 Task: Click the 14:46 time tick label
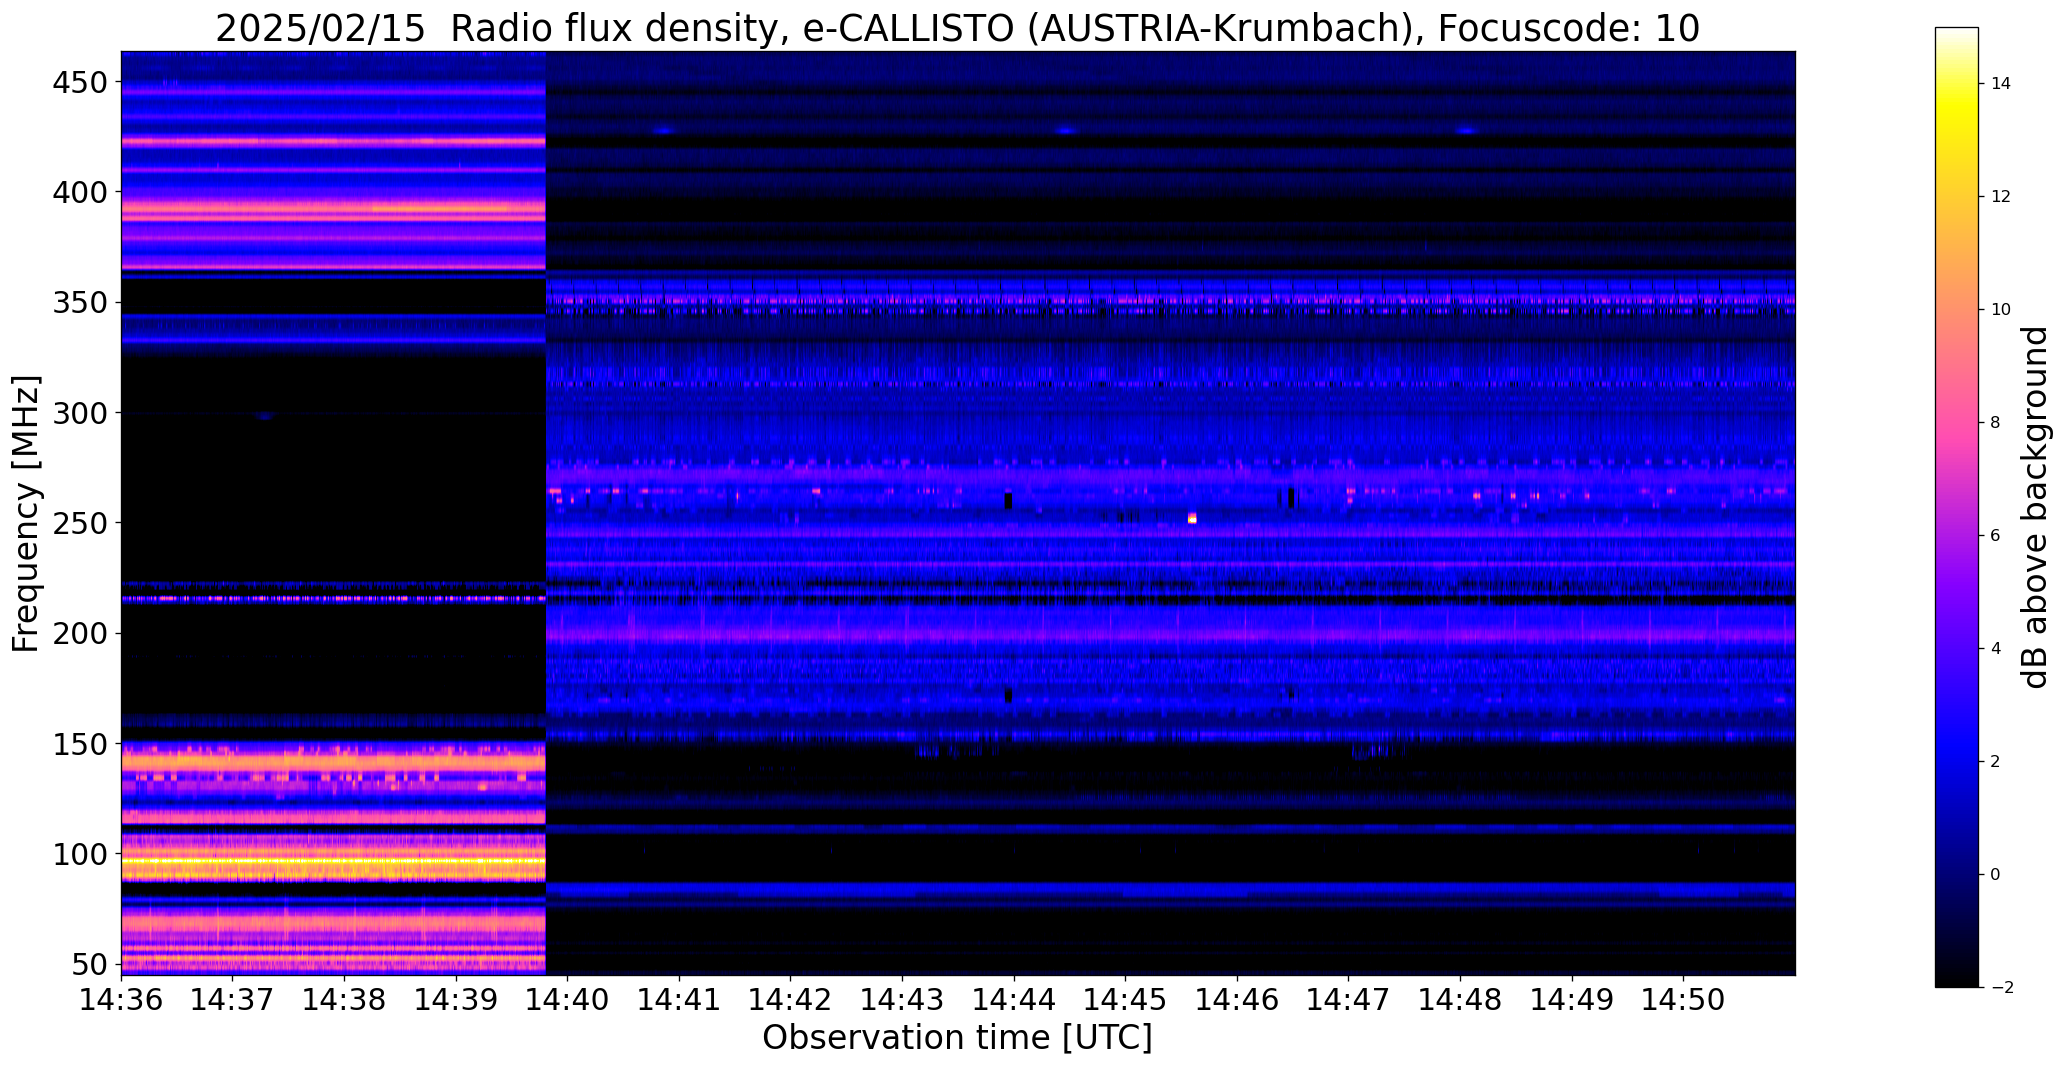1238,1000
